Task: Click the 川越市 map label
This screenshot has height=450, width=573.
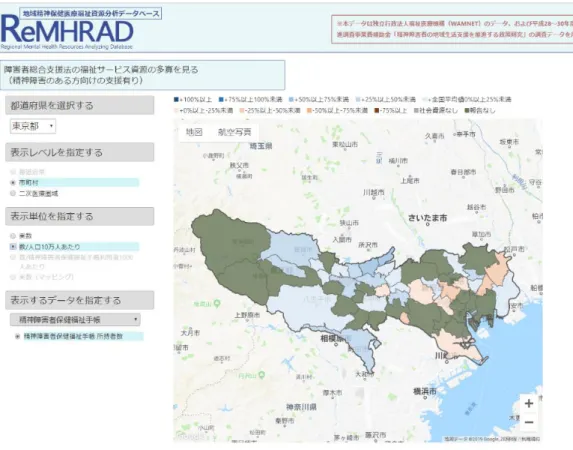Action: (x=373, y=192)
